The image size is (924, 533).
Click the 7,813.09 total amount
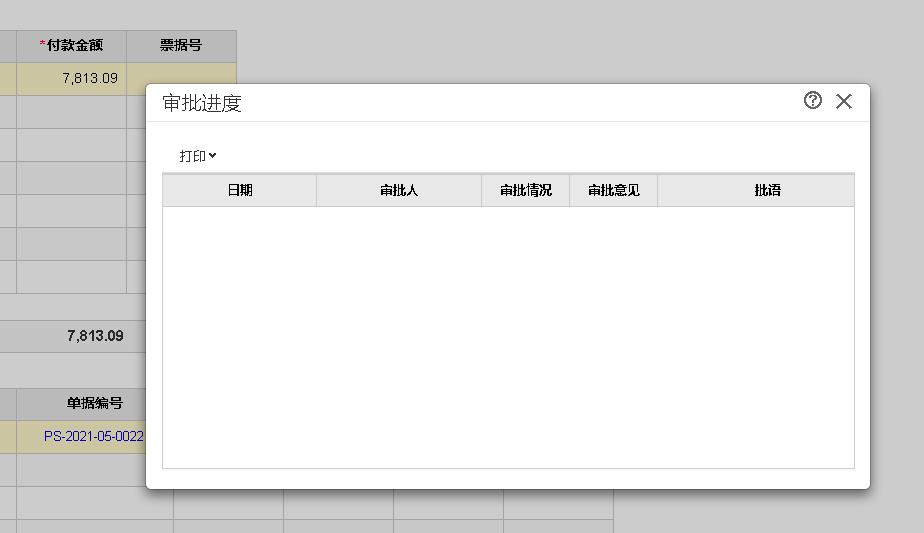coord(95,336)
